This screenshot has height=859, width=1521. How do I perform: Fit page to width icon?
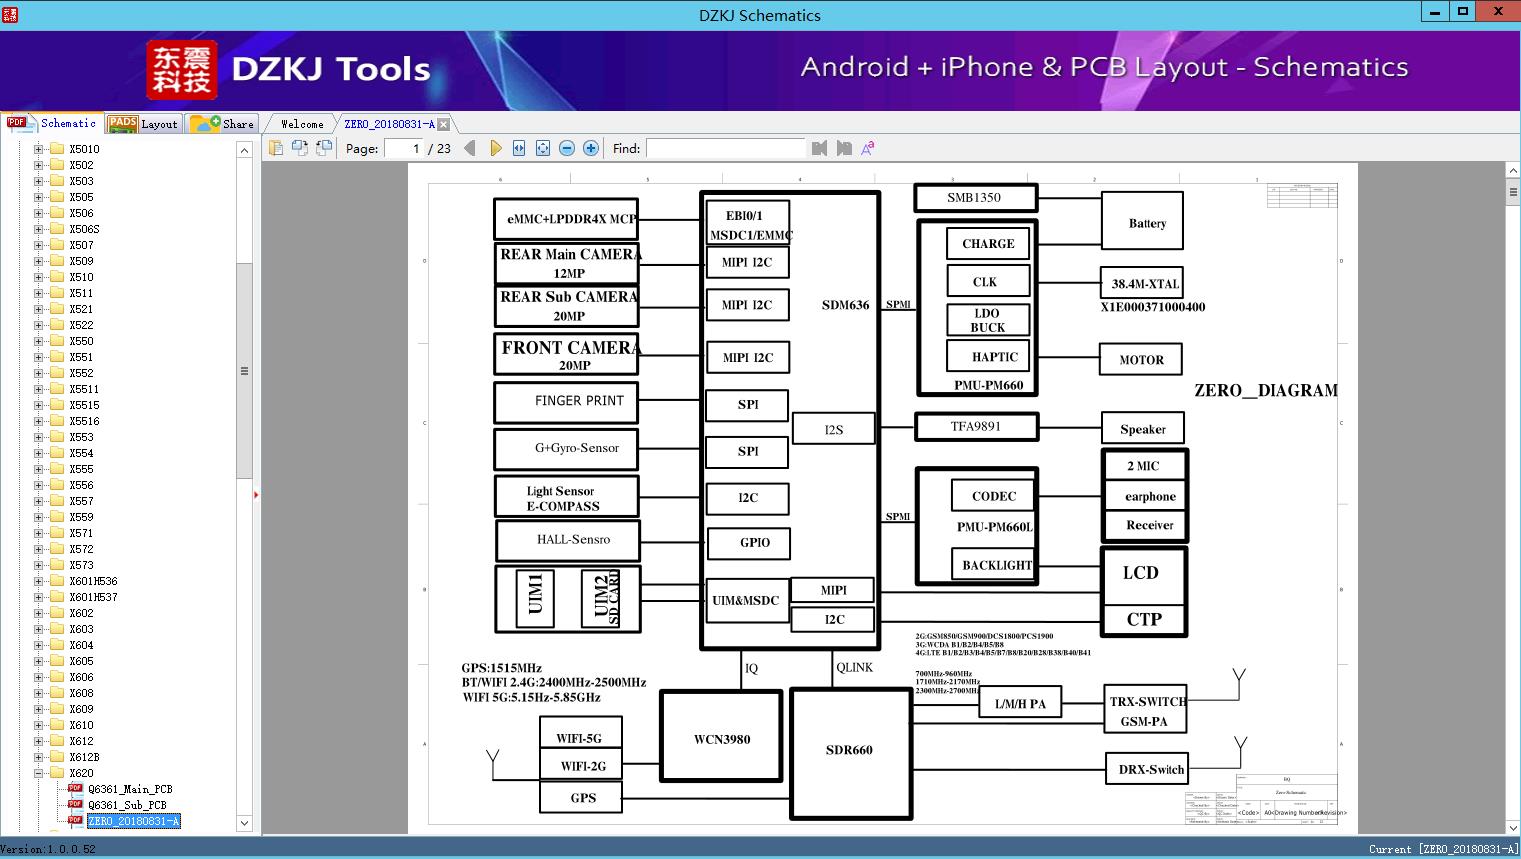click(519, 148)
